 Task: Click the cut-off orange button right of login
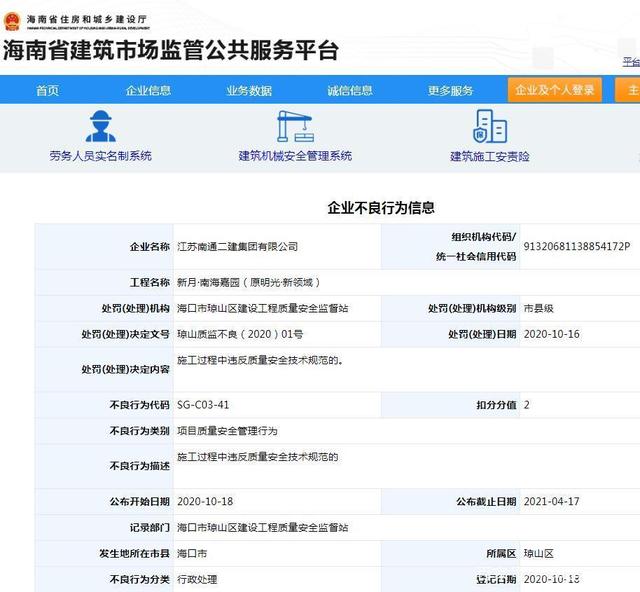coord(628,90)
